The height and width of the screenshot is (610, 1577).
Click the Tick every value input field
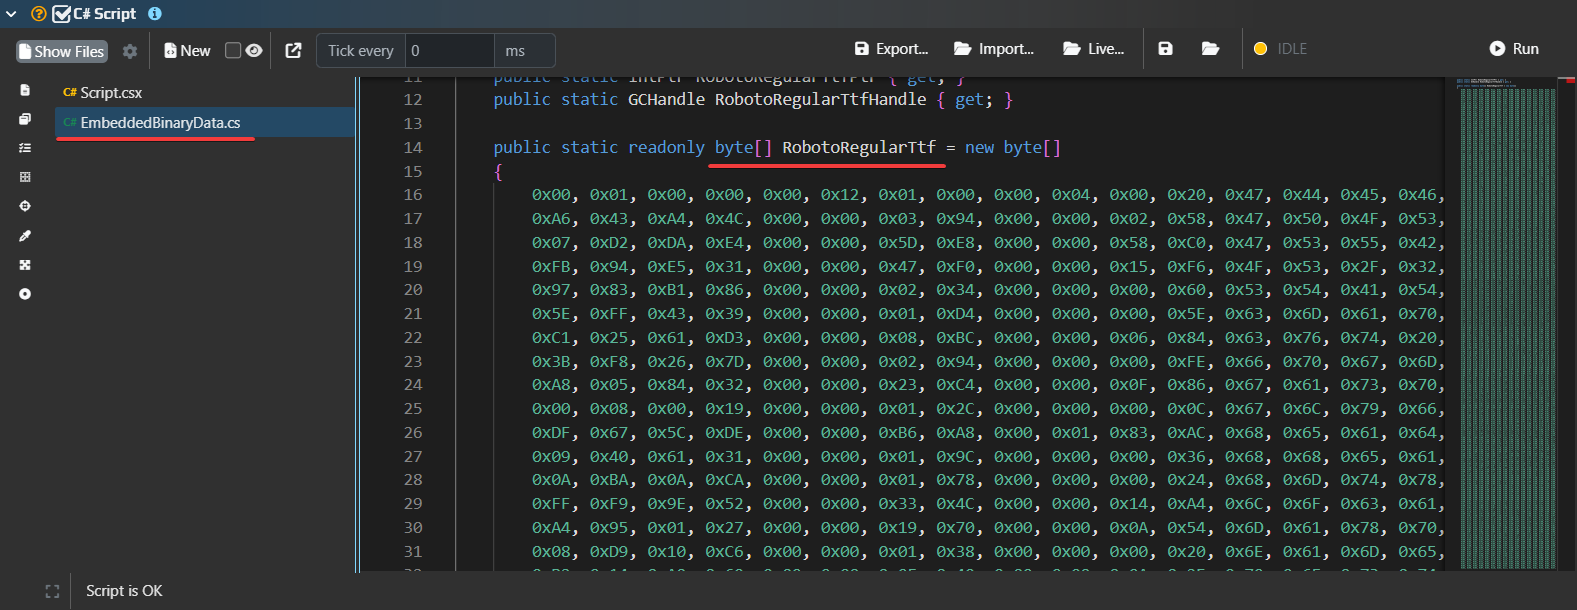tap(448, 51)
